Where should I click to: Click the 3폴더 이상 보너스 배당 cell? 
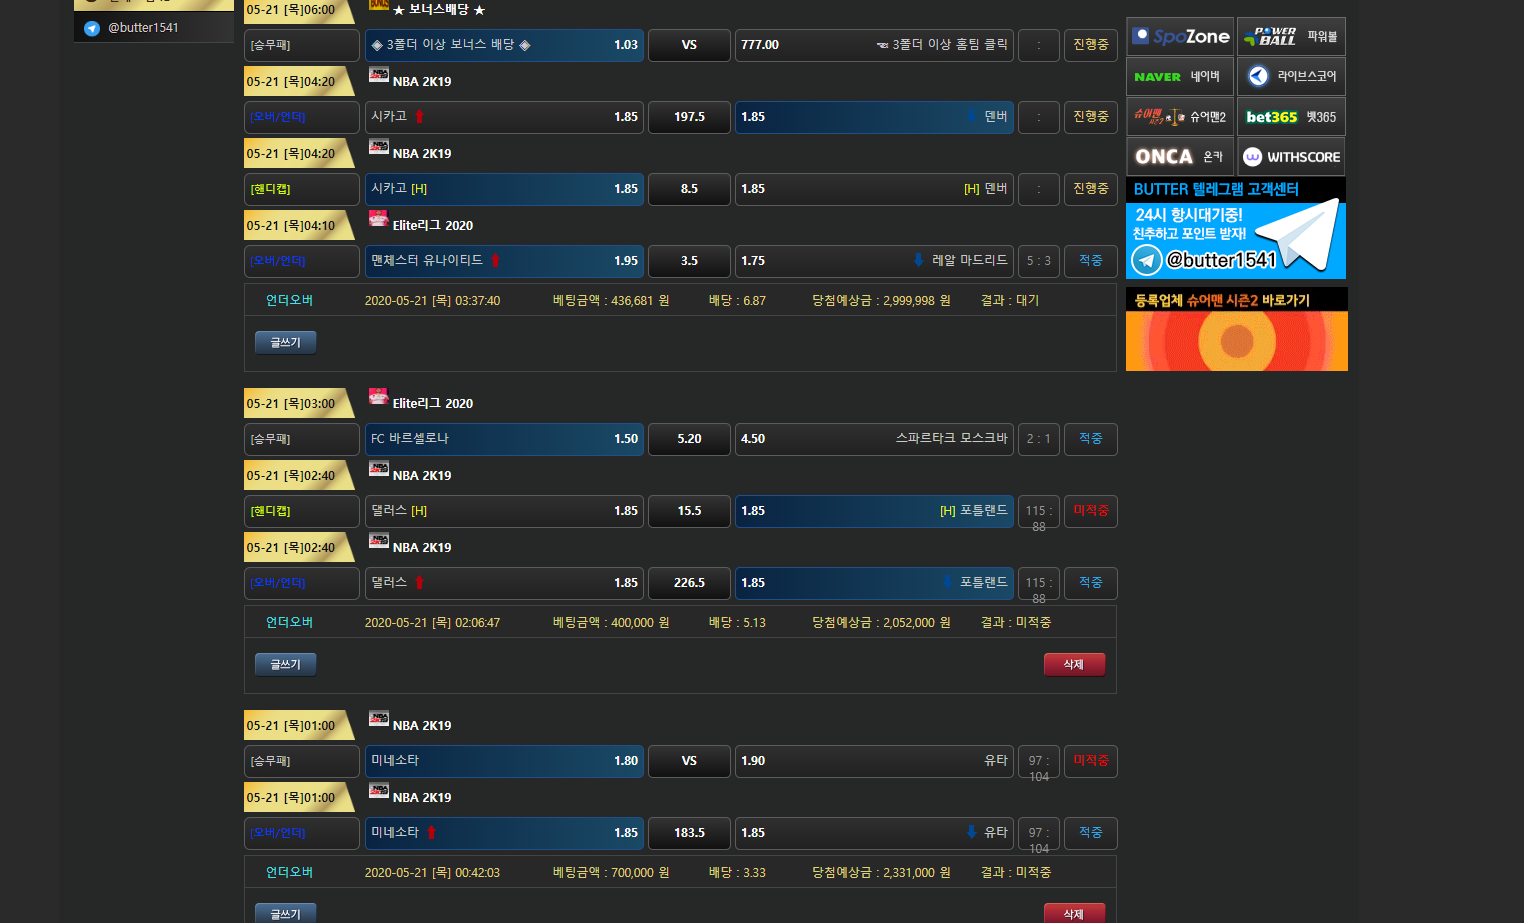point(504,45)
